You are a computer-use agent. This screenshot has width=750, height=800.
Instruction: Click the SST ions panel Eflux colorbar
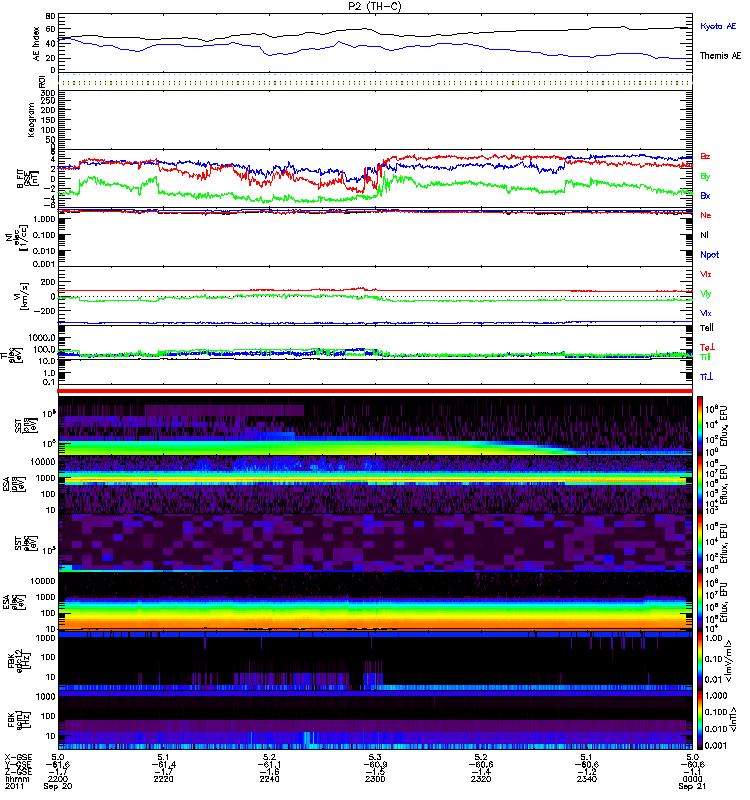pos(700,426)
